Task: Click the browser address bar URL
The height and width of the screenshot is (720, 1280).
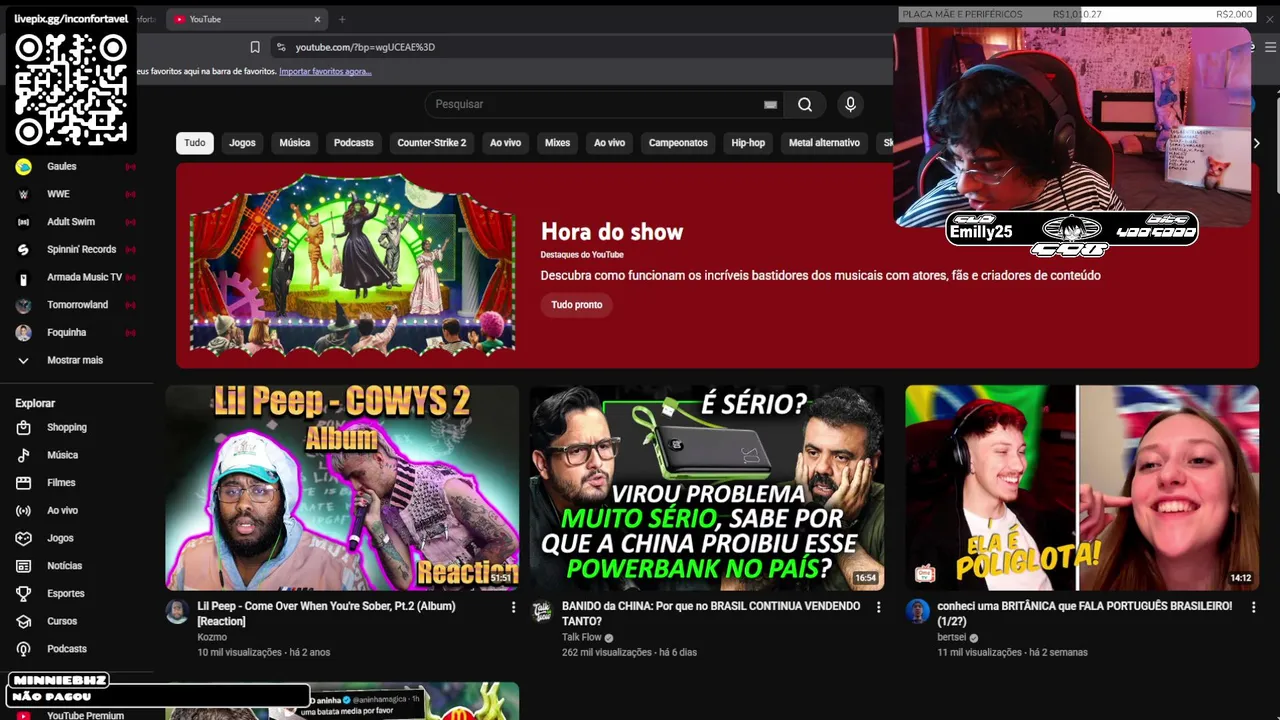Action: (365, 47)
